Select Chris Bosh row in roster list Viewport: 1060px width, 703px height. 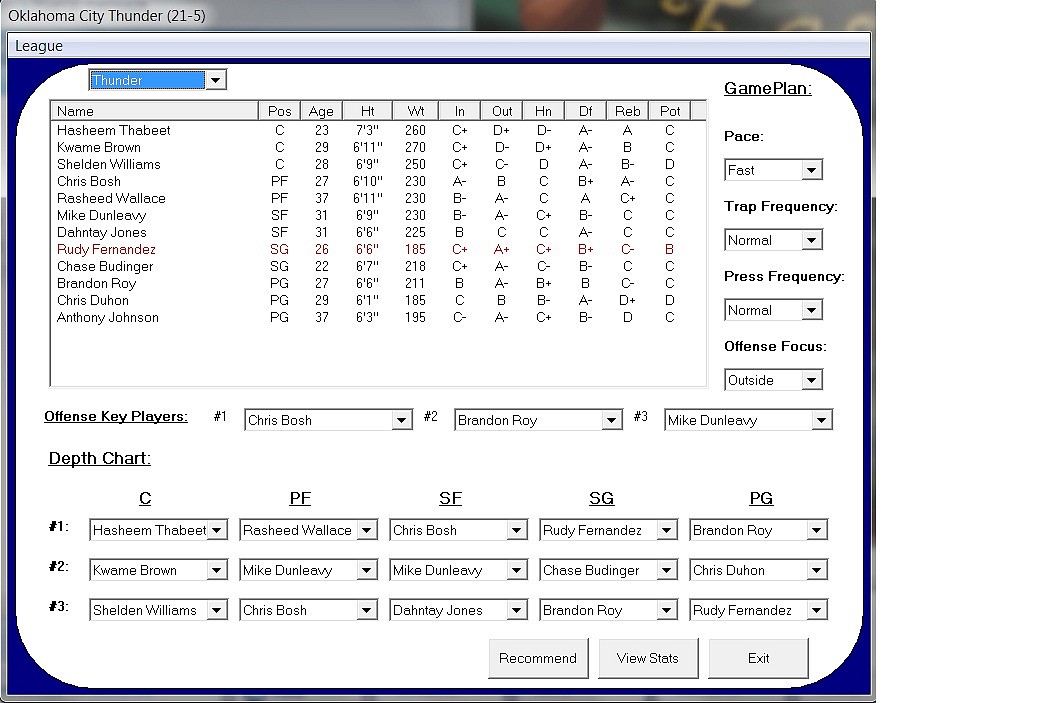379,181
